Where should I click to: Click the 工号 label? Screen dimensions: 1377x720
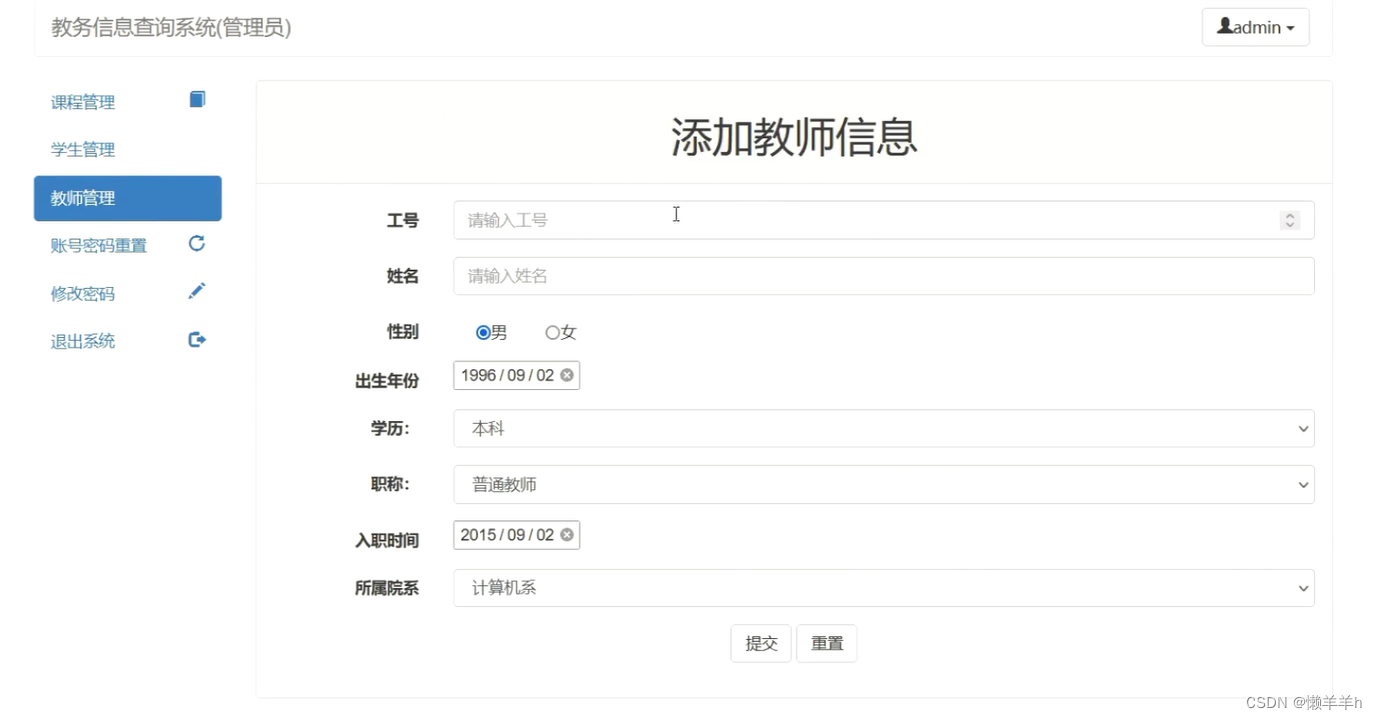coord(403,220)
